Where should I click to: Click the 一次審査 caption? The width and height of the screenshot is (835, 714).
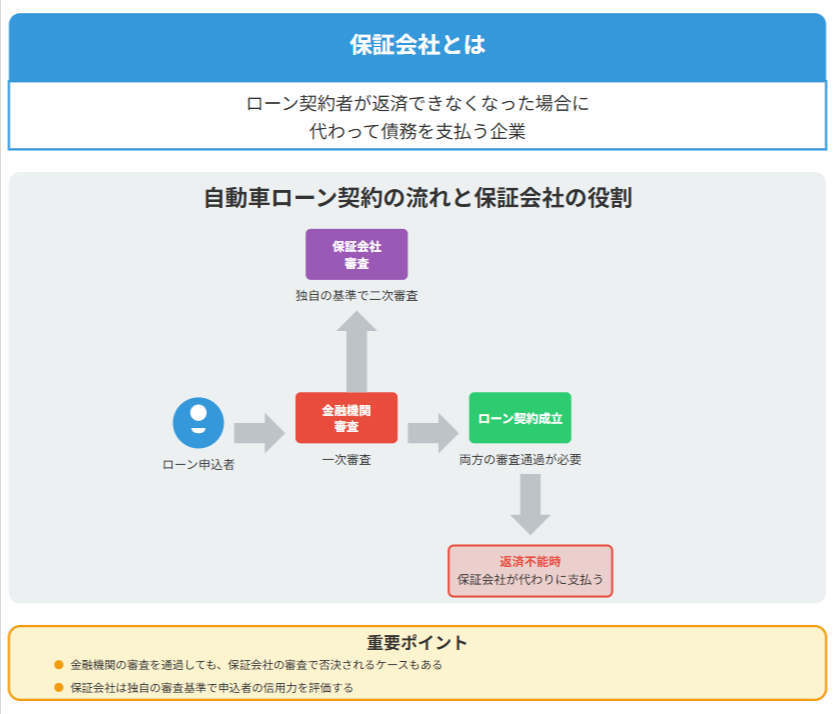pos(346,459)
